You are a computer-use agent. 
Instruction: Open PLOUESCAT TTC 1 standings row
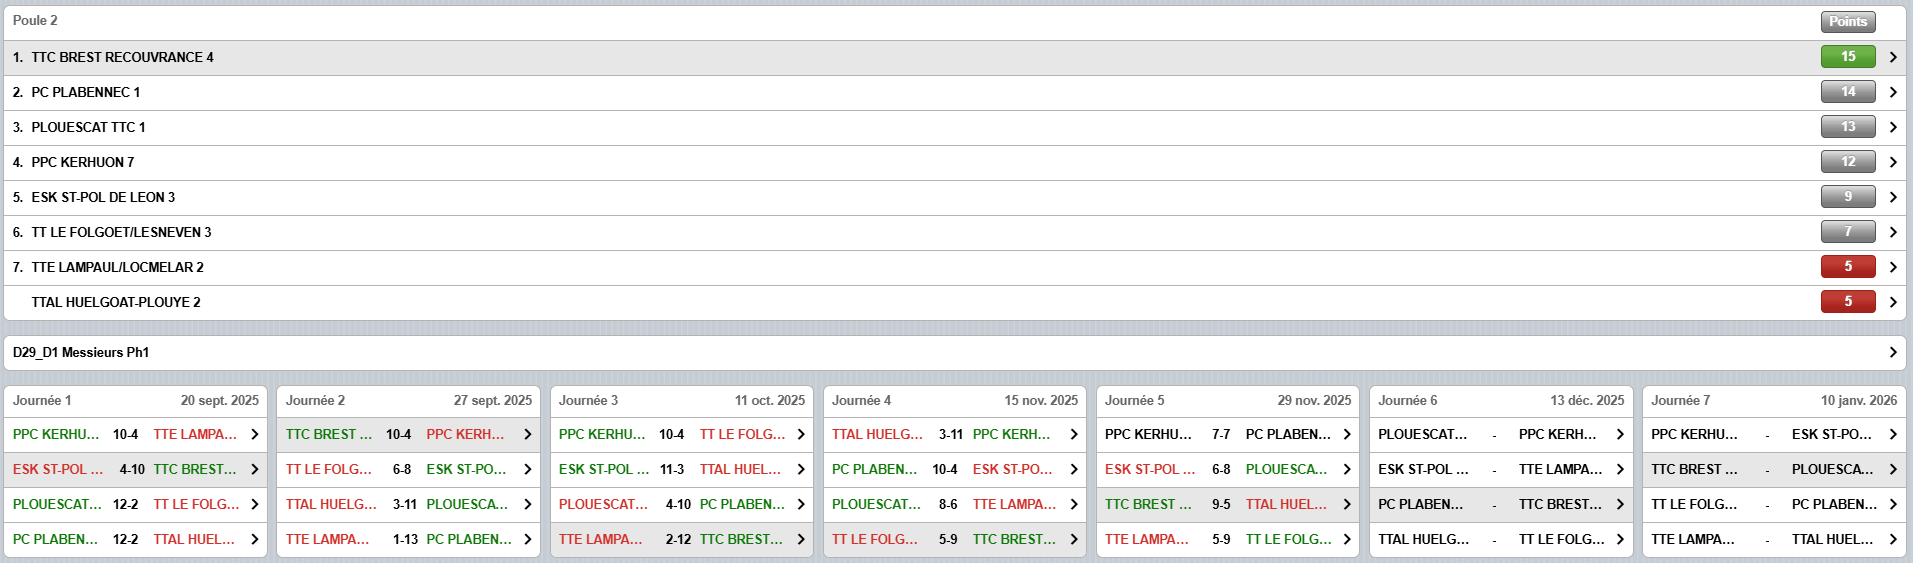(x=88, y=127)
